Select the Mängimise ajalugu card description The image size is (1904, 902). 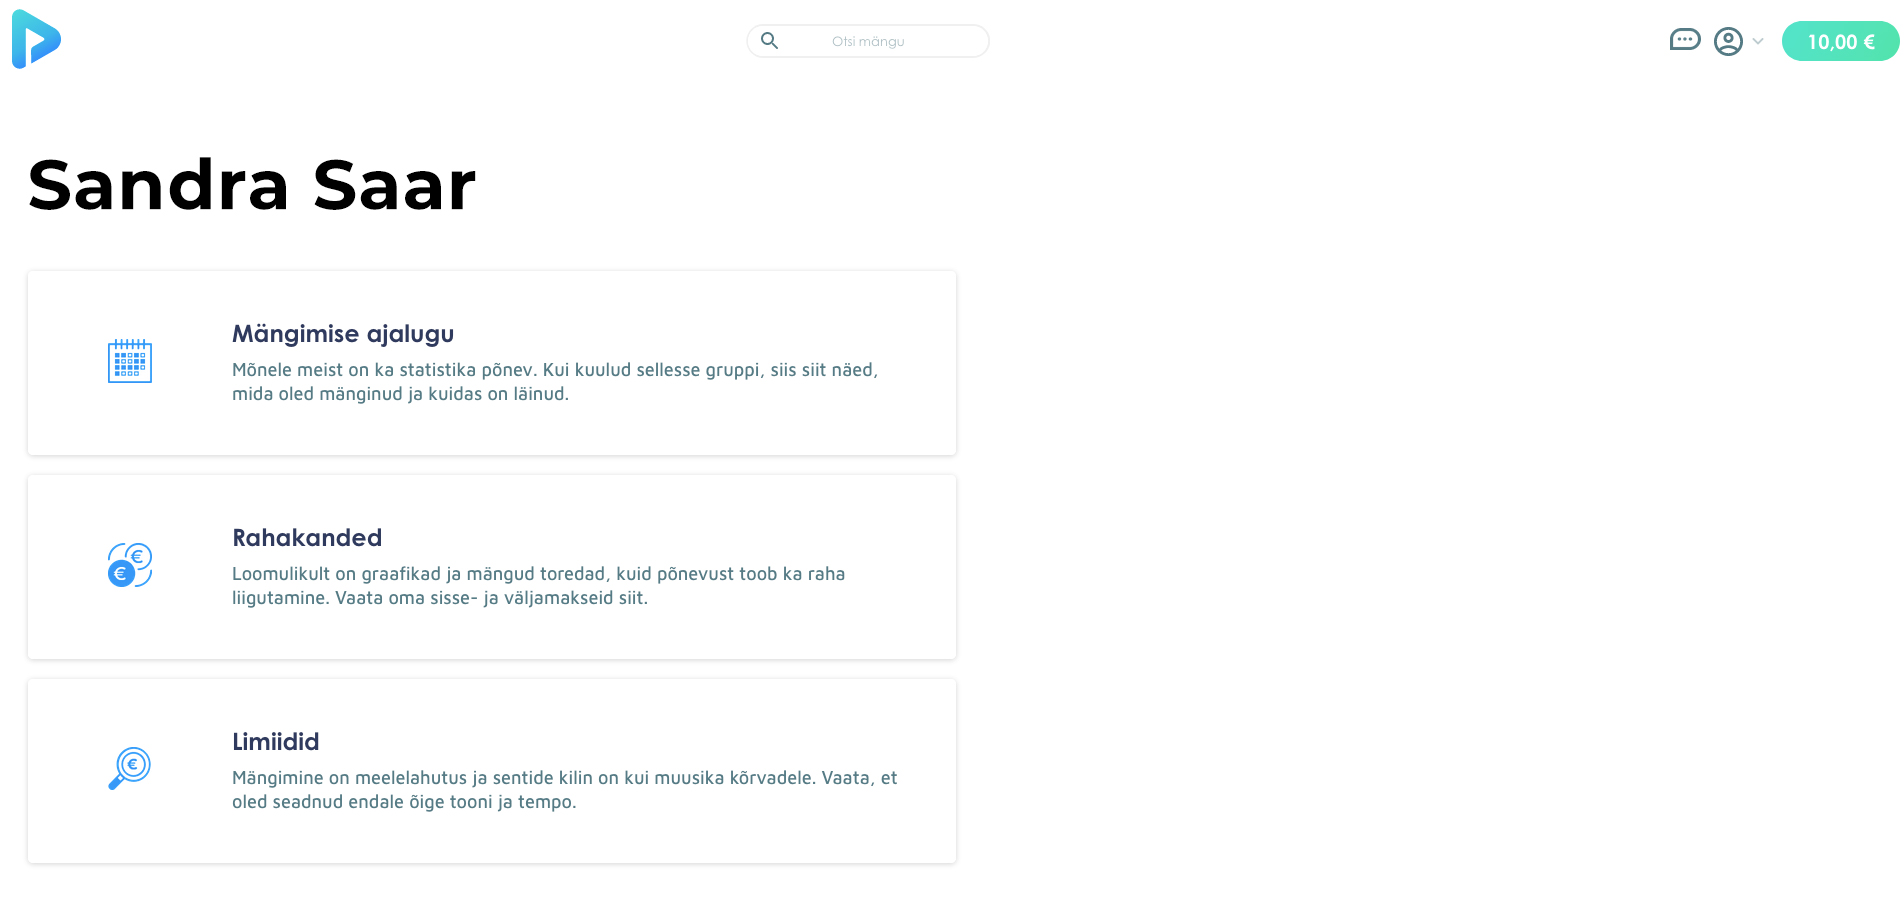tap(555, 382)
